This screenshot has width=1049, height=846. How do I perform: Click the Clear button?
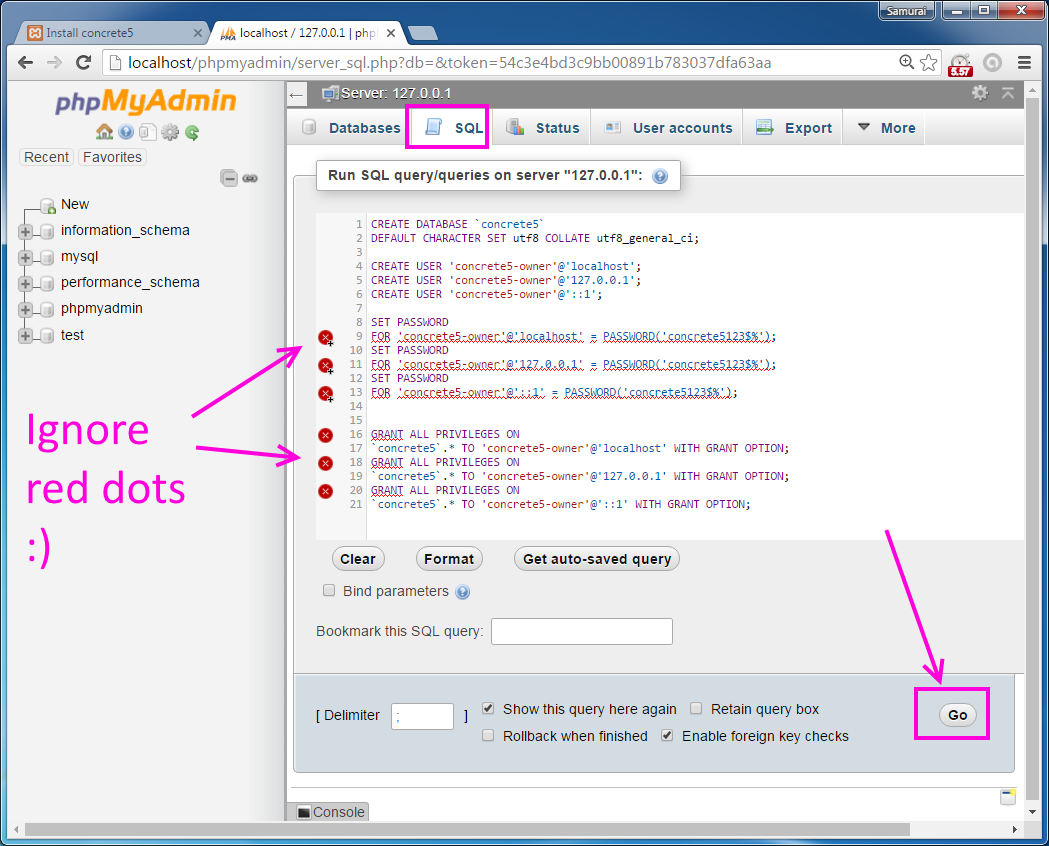[358, 559]
